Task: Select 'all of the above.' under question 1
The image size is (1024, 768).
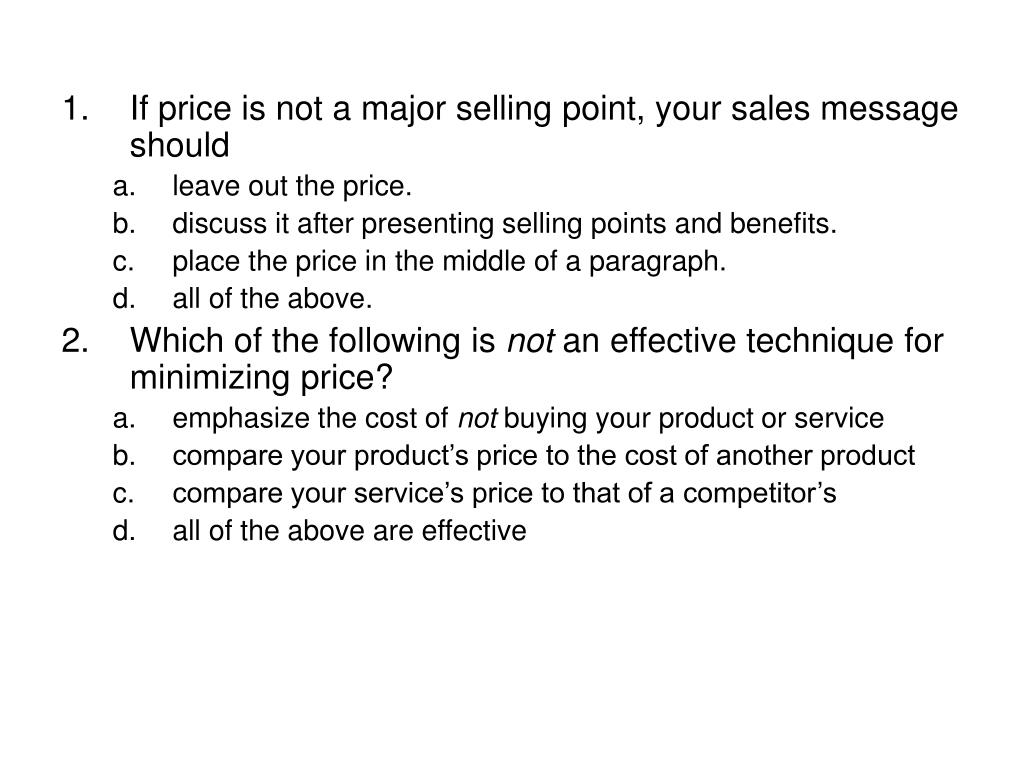Action: (272, 299)
